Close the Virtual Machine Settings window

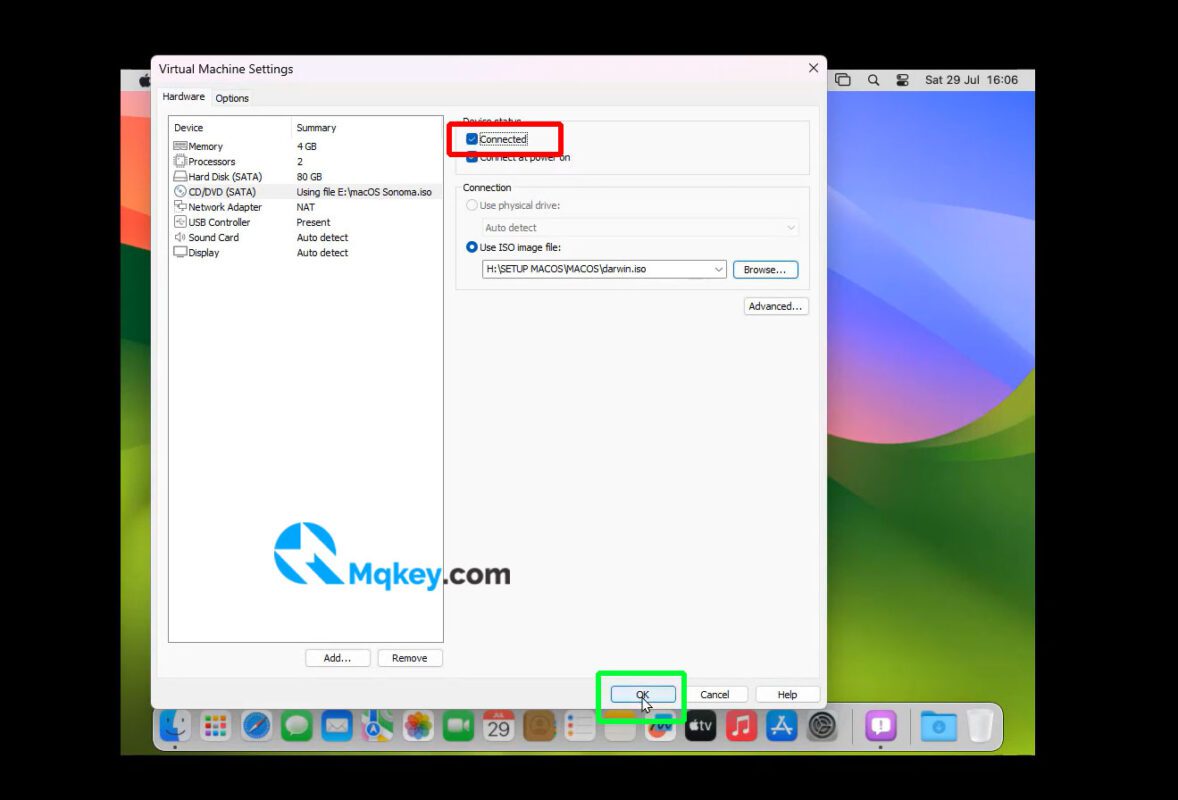click(813, 68)
